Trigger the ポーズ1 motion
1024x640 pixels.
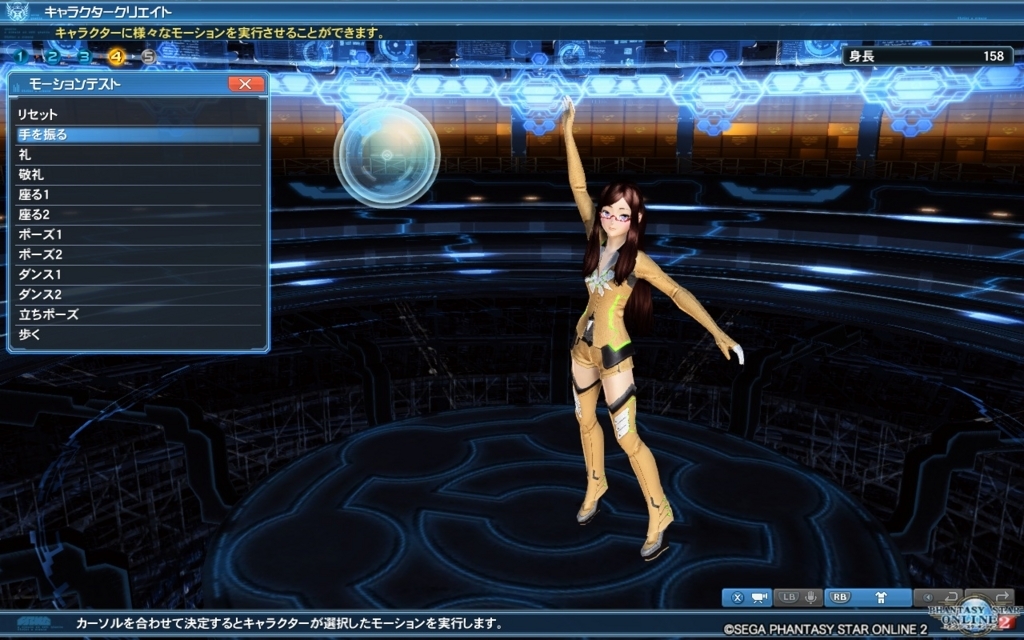[x=138, y=234]
